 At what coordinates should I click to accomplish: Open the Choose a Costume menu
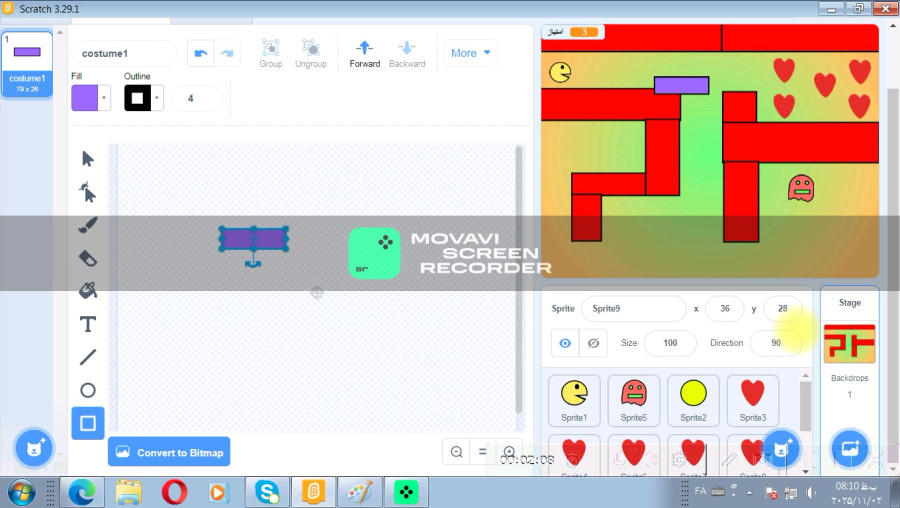pos(34,448)
